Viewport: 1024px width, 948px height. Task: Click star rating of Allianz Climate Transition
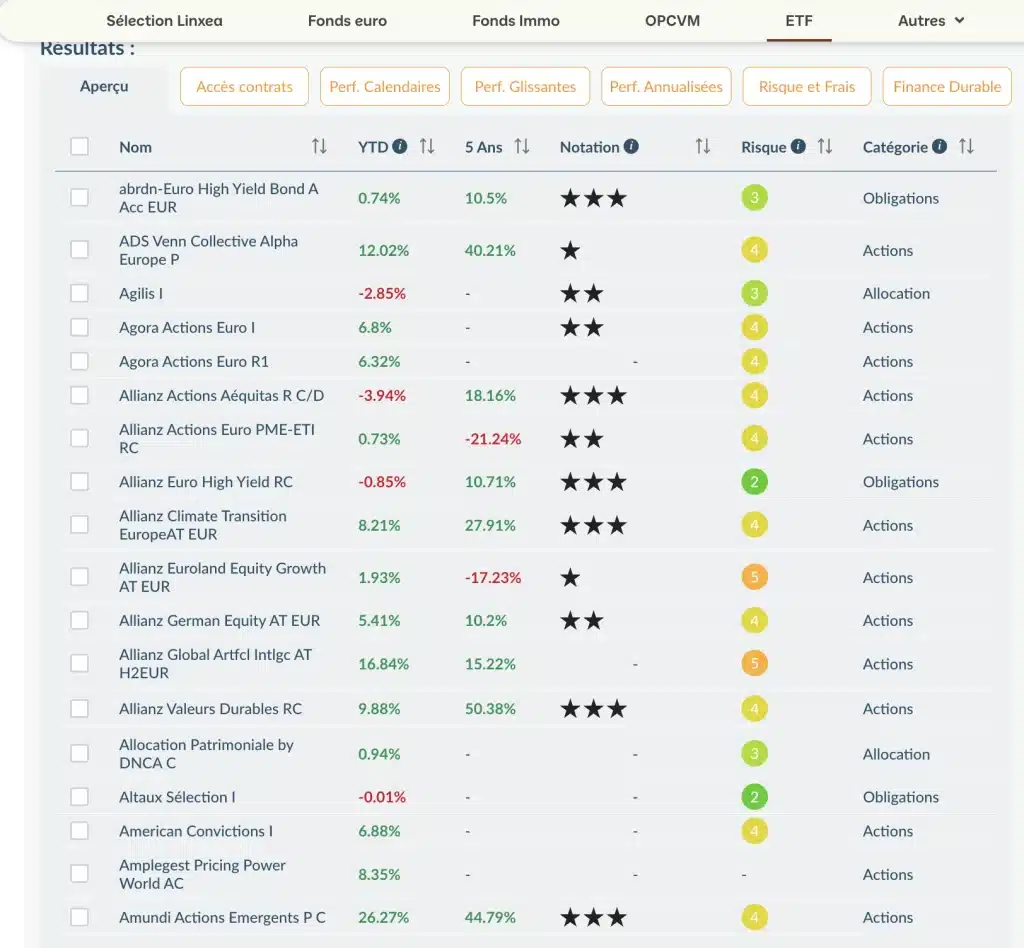pyautogui.click(x=594, y=525)
